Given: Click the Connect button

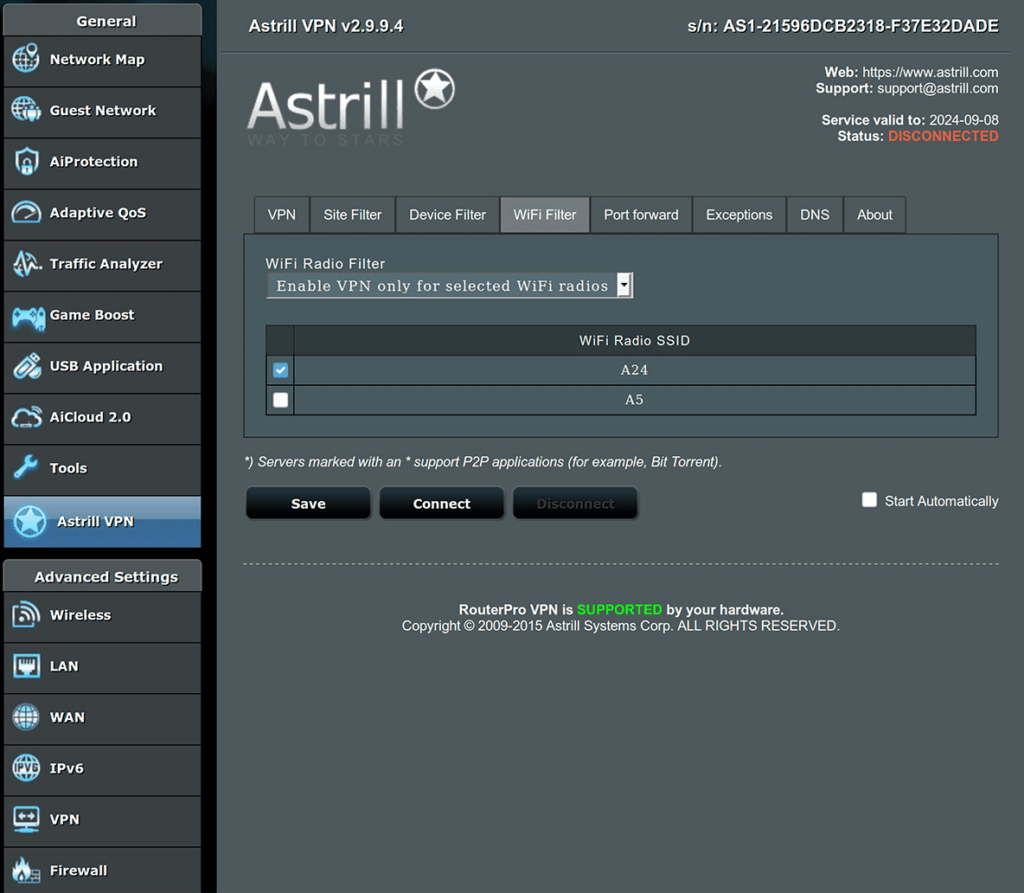Looking at the screenshot, I should click(x=441, y=503).
